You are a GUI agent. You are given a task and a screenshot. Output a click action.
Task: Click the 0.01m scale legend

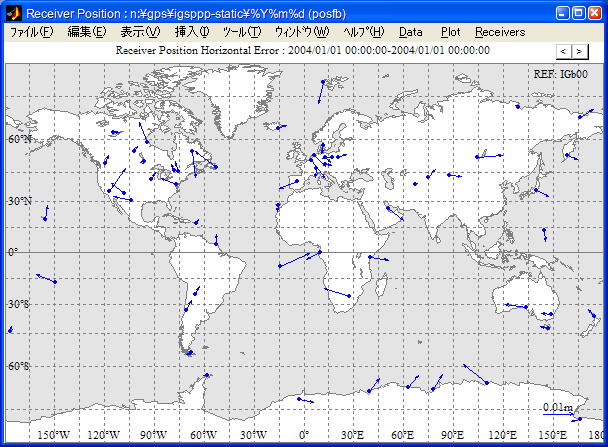coord(557,408)
